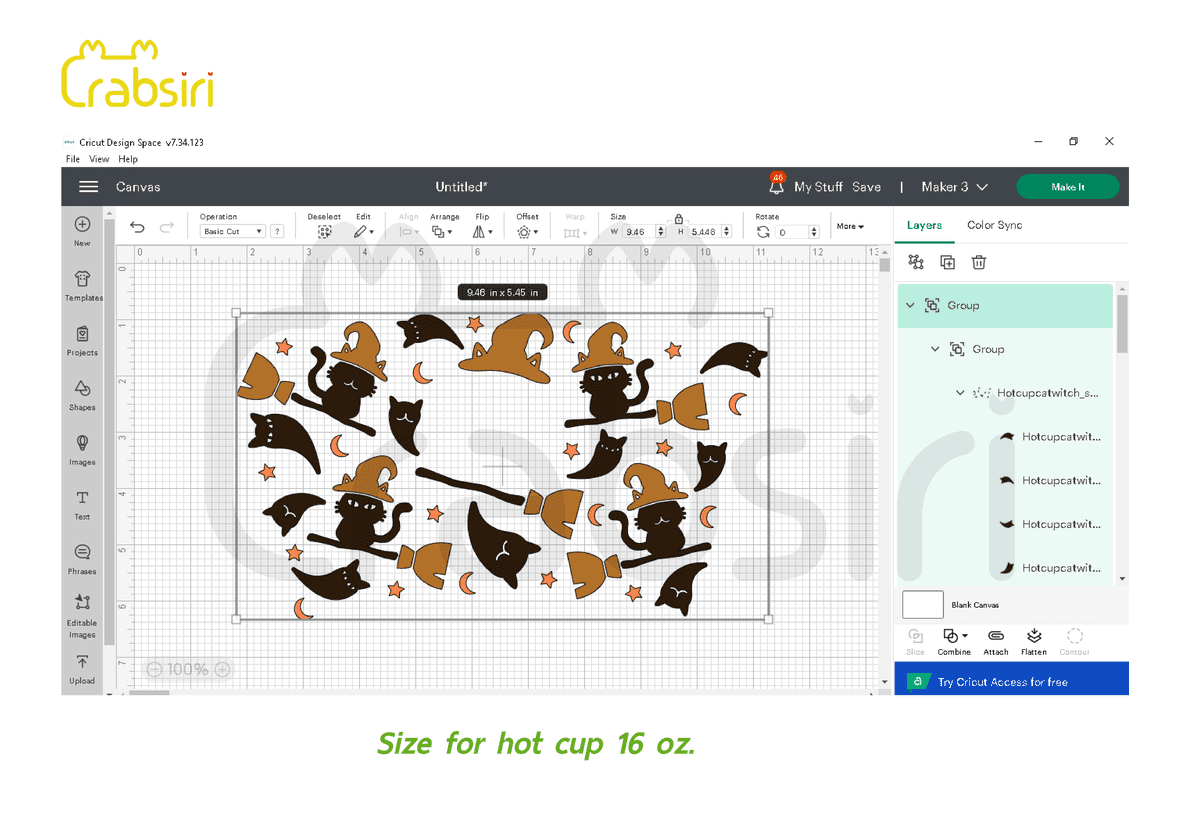Click the Upload icon

[83, 667]
